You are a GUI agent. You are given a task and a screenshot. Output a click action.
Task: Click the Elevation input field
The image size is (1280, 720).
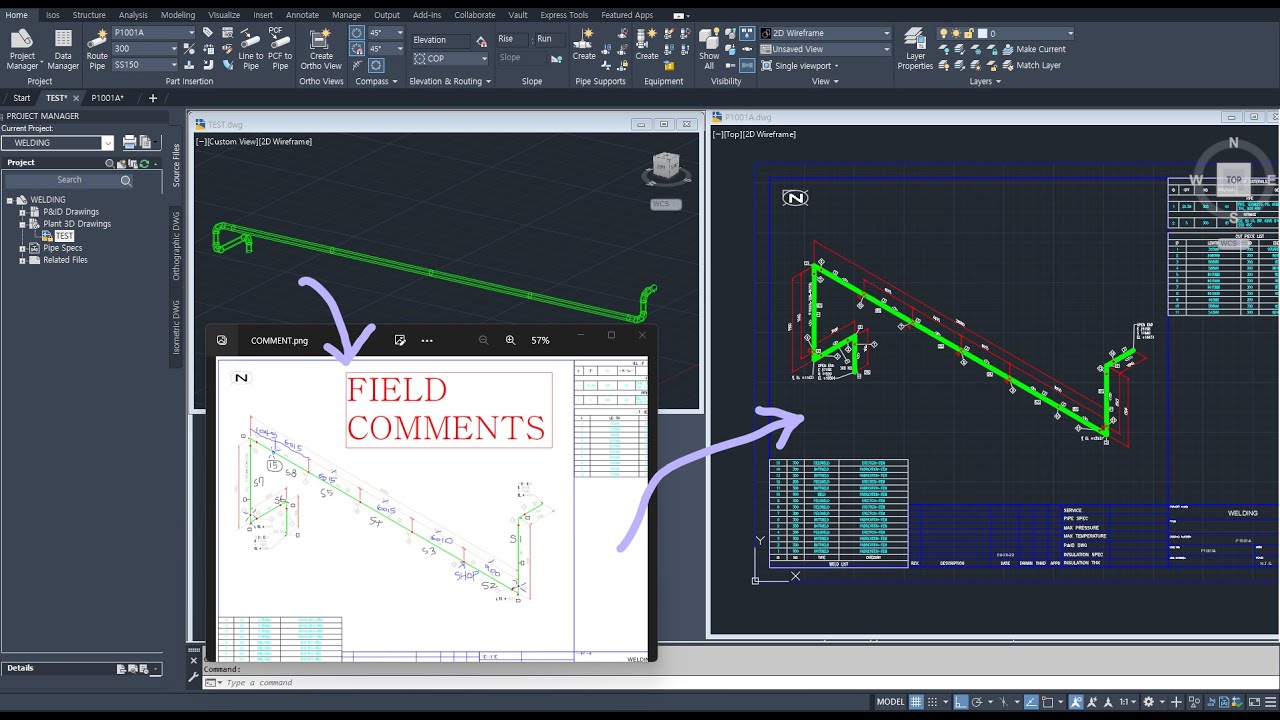pyautogui.click(x=440, y=40)
